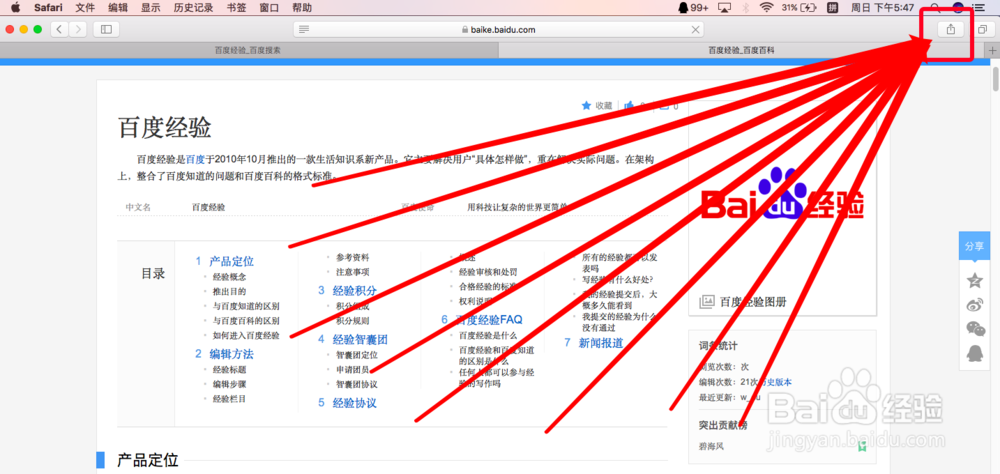Screen dimensions: 1000x474
Task: Click the Share button in Safari toolbar
Action: pyautogui.click(x=950, y=29)
